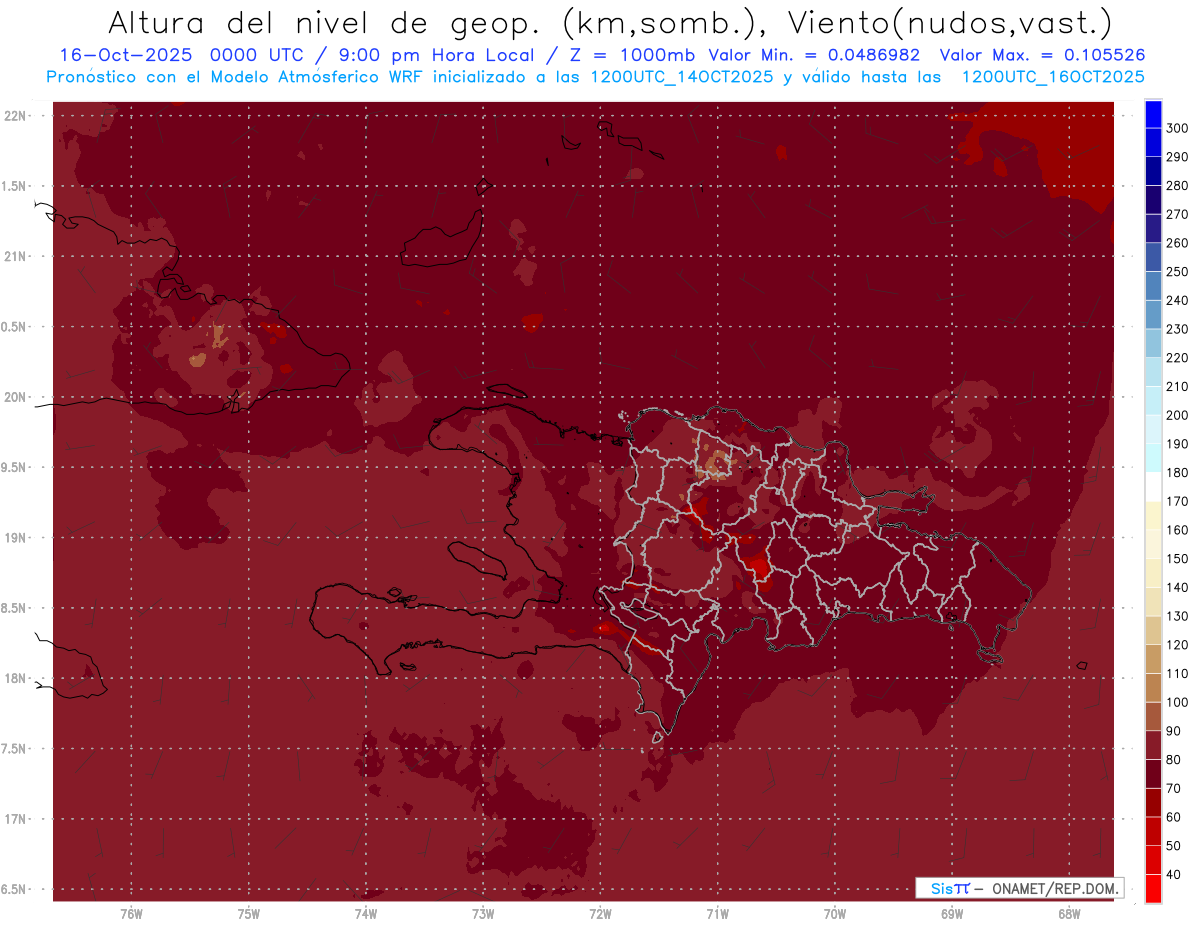Click the color bar value "270"
Screen dimensions: 1200x927
pos(1177,214)
